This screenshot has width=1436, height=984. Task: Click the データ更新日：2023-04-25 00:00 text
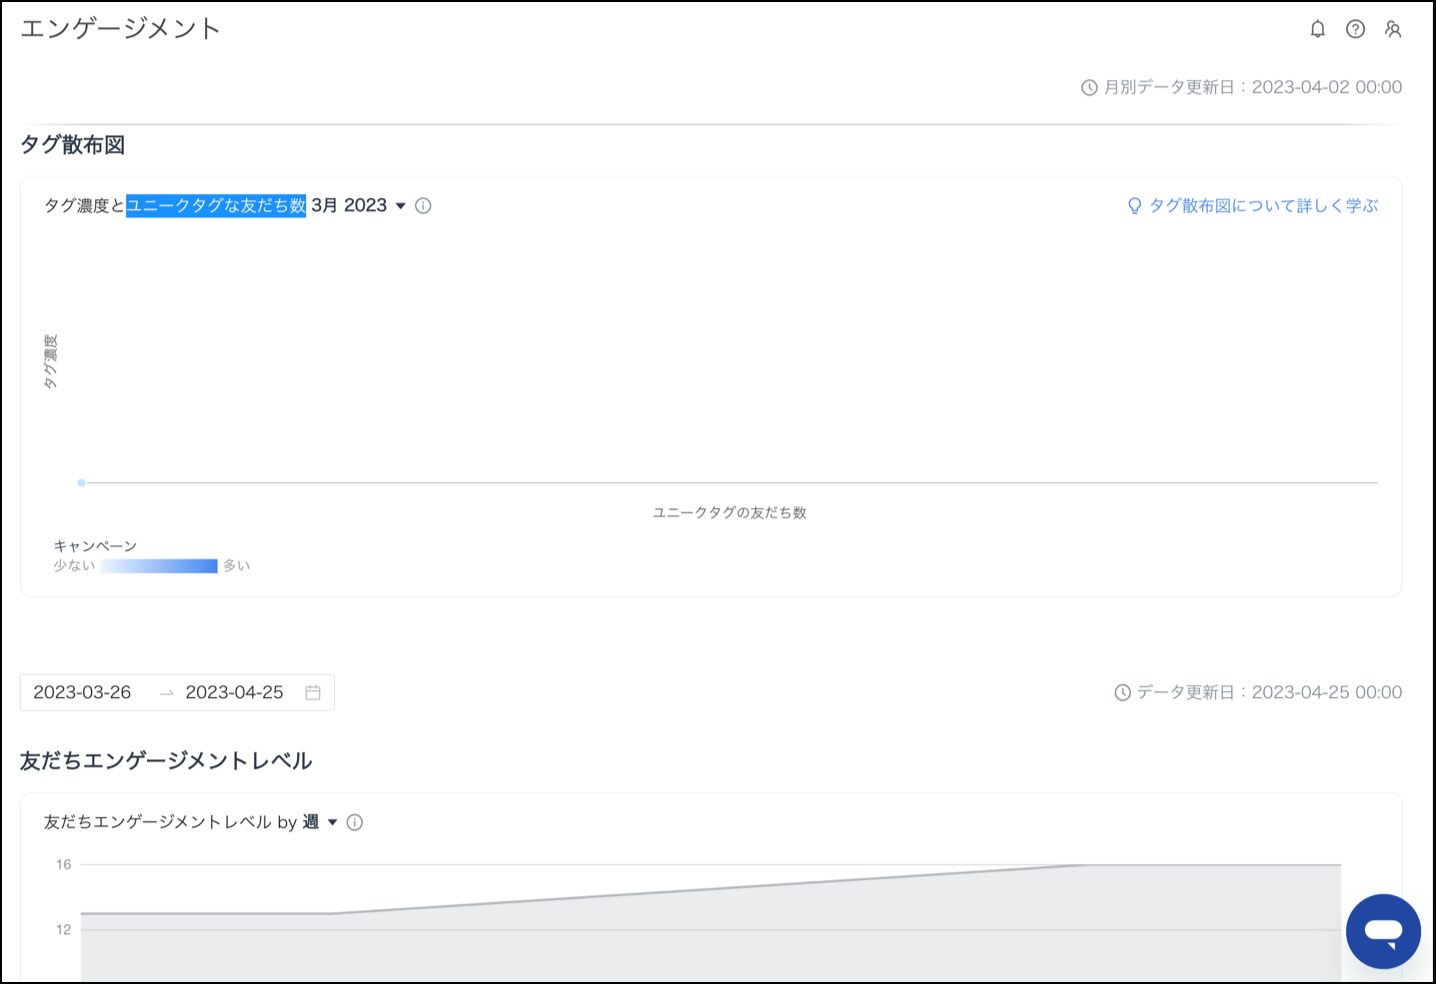[1270, 692]
